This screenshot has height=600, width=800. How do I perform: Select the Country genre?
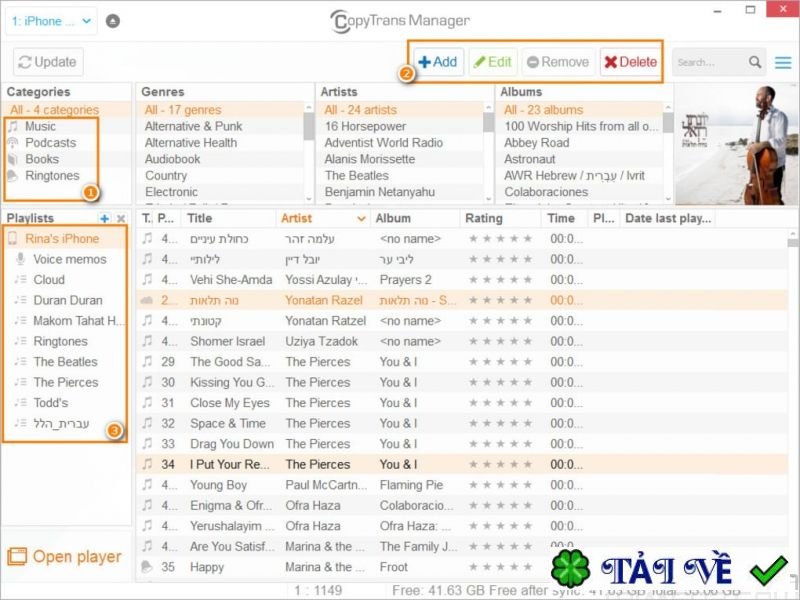tap(166, 175)
